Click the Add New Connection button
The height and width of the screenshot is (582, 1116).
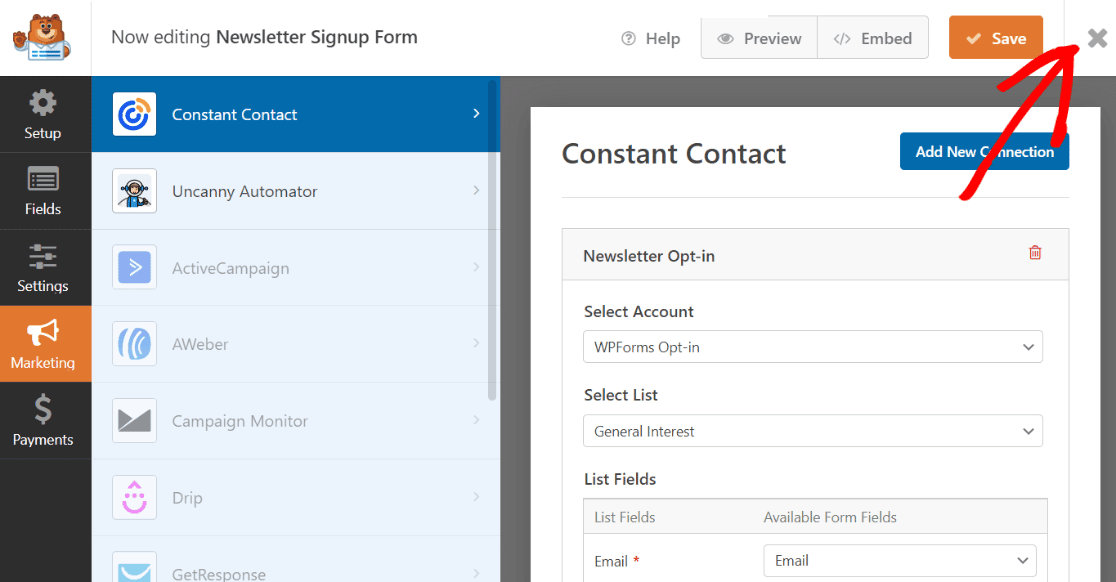(x=984, y=151)
